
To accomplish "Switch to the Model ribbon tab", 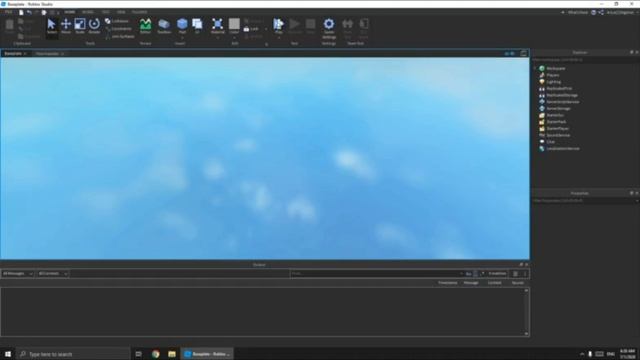I will (88, 12).
